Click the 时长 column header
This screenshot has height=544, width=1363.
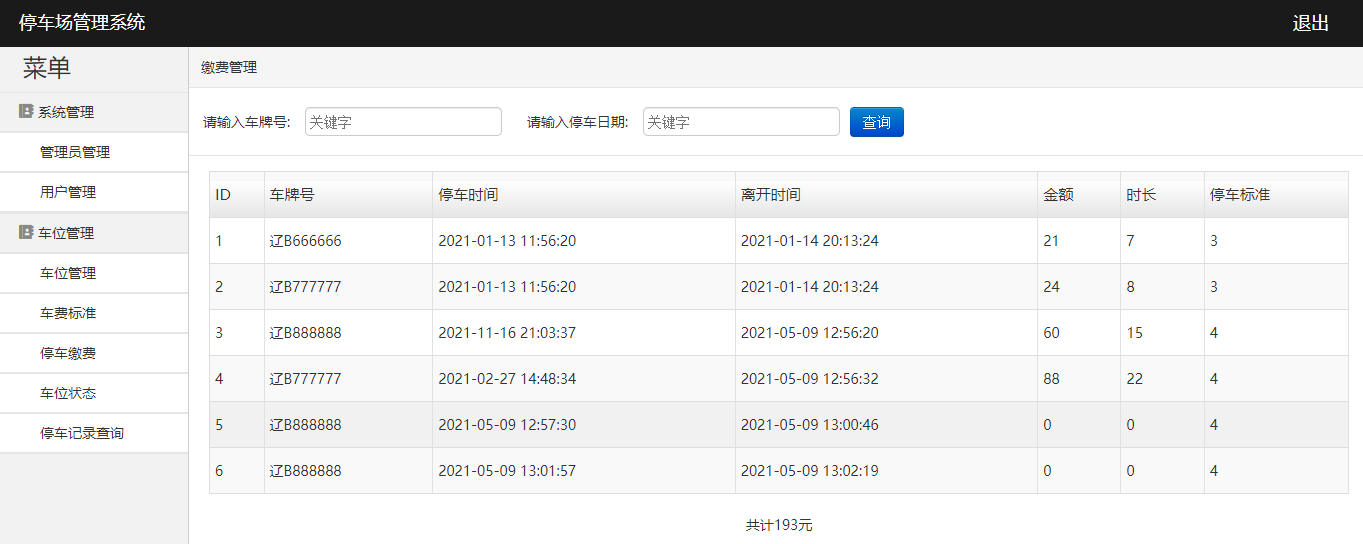1162,195
